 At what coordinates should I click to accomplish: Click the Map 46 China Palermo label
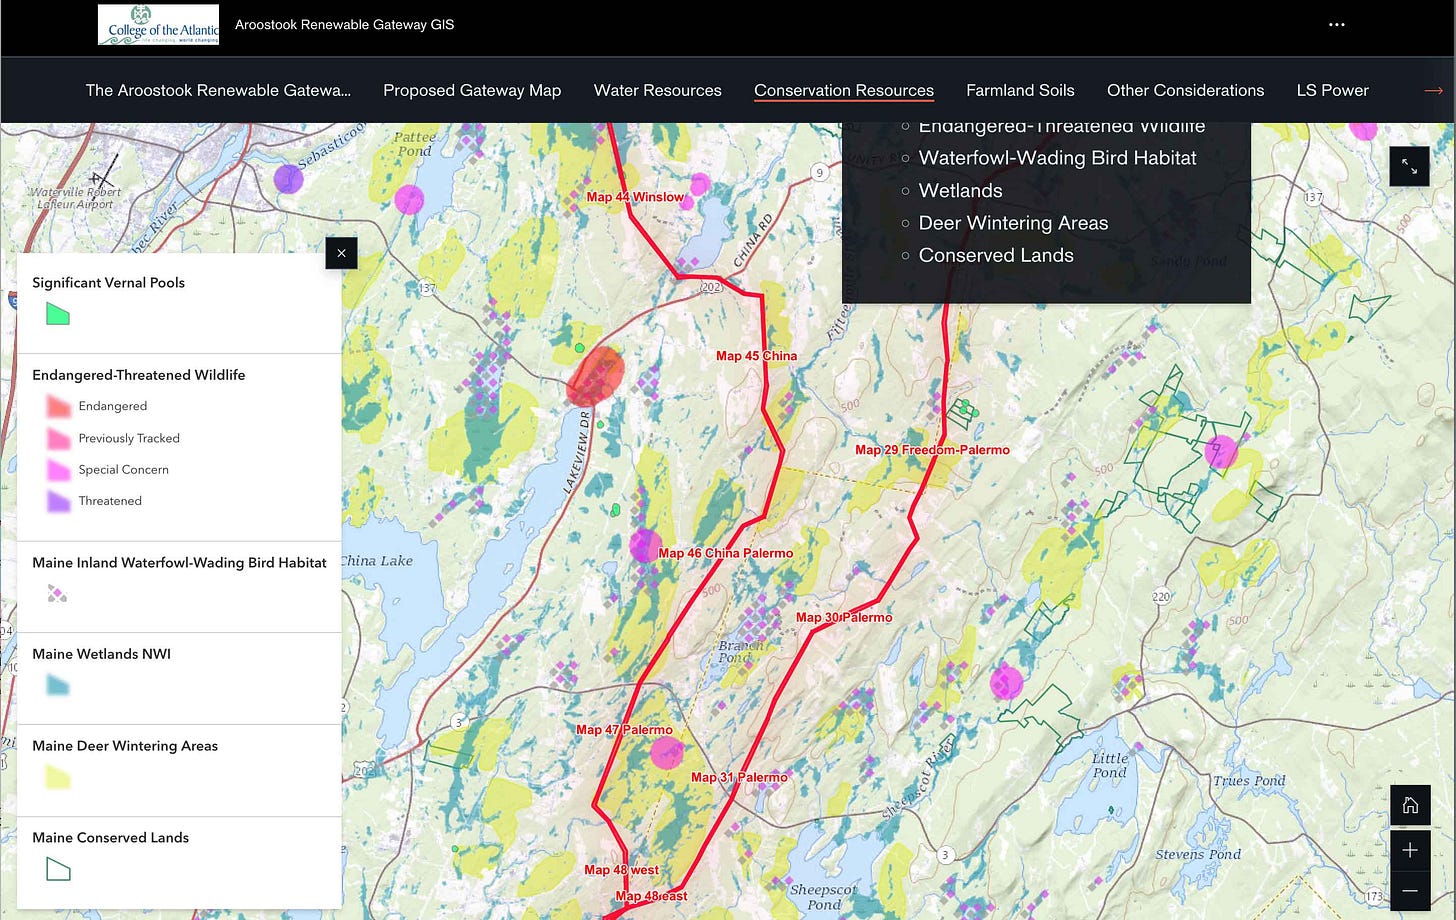725,553
